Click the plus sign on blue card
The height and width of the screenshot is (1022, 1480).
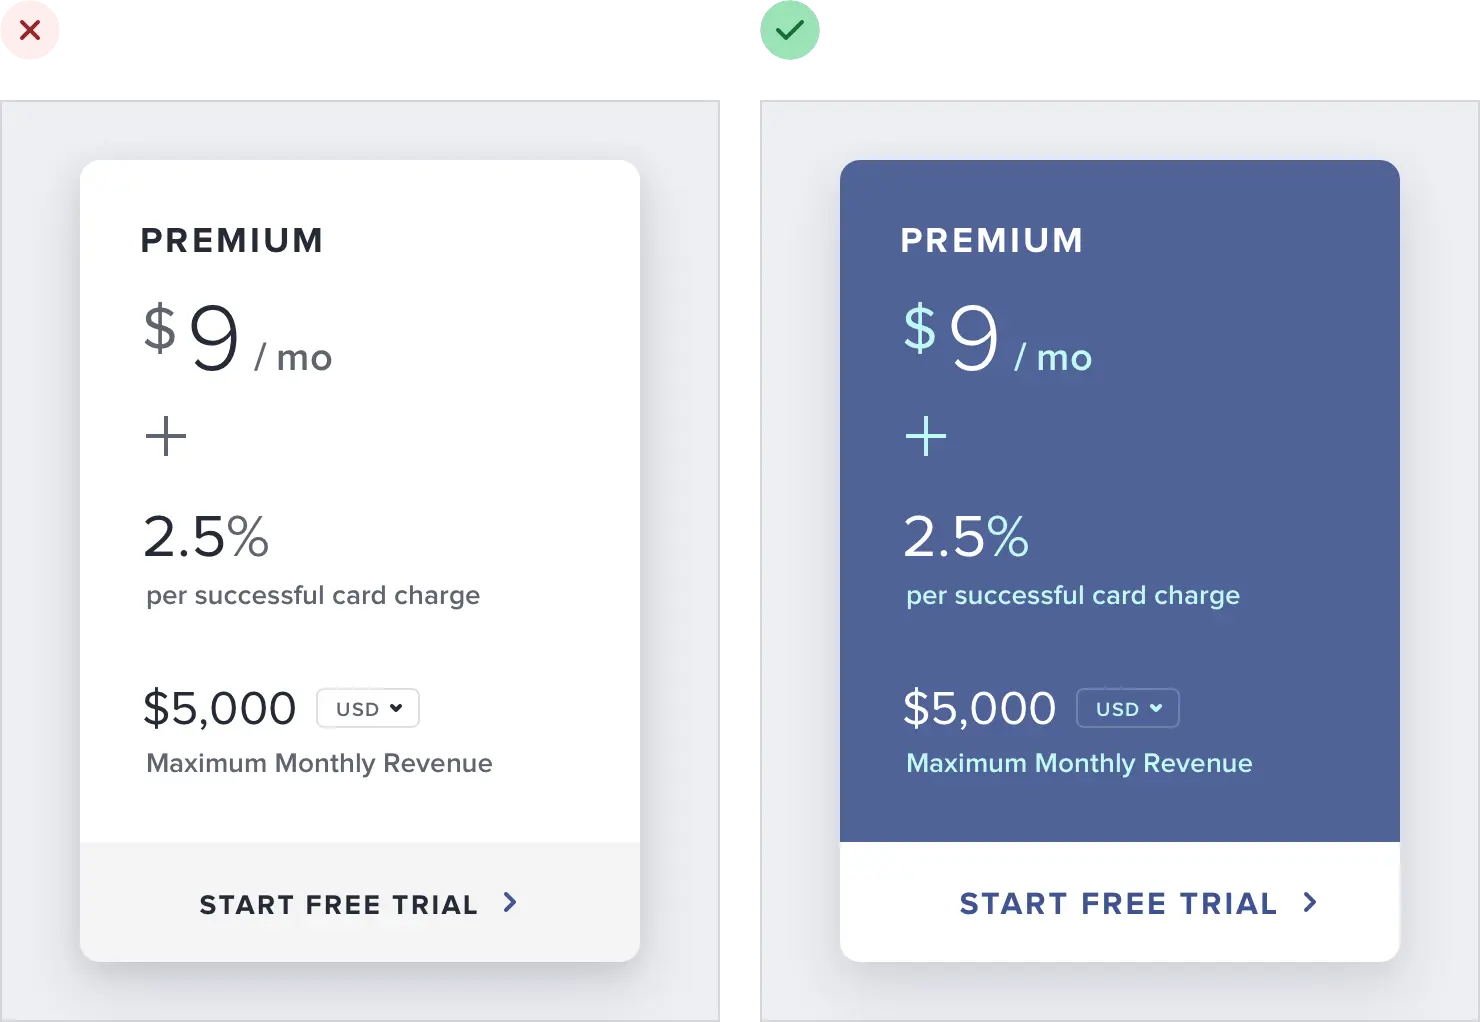point(926,436)
